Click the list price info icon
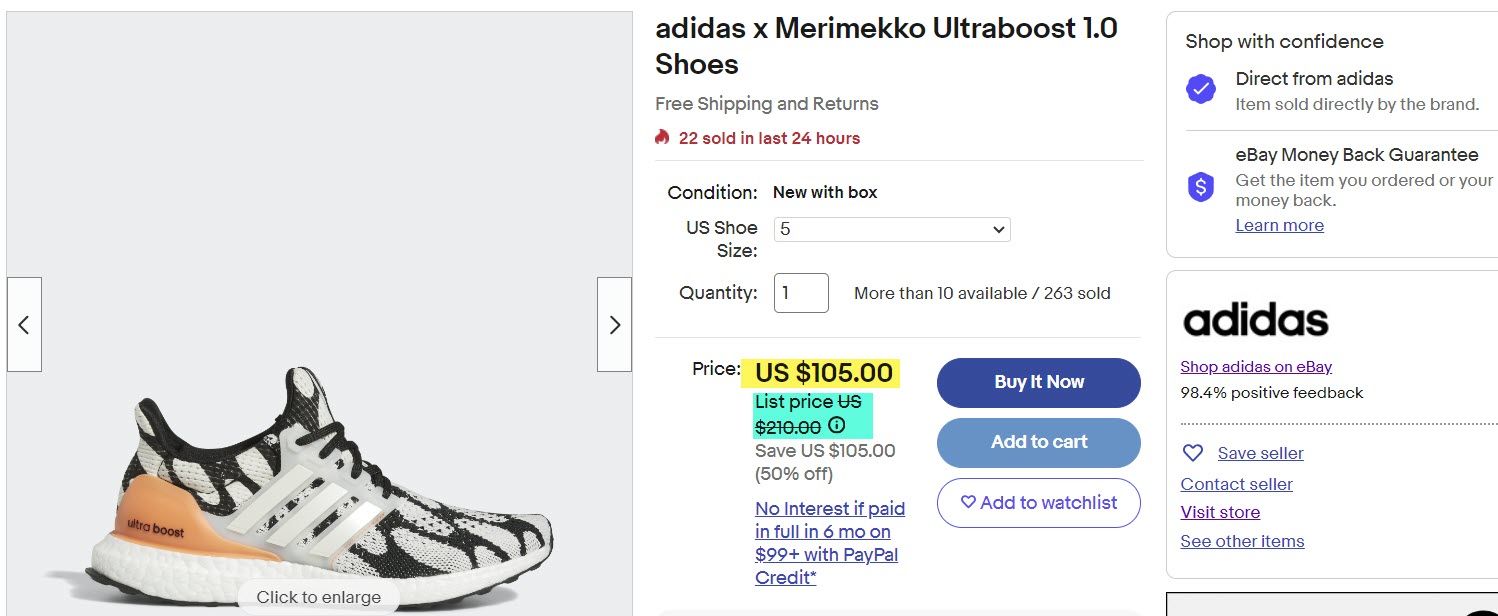This screenshot has width=1498, height=616. tap(837, 426)
